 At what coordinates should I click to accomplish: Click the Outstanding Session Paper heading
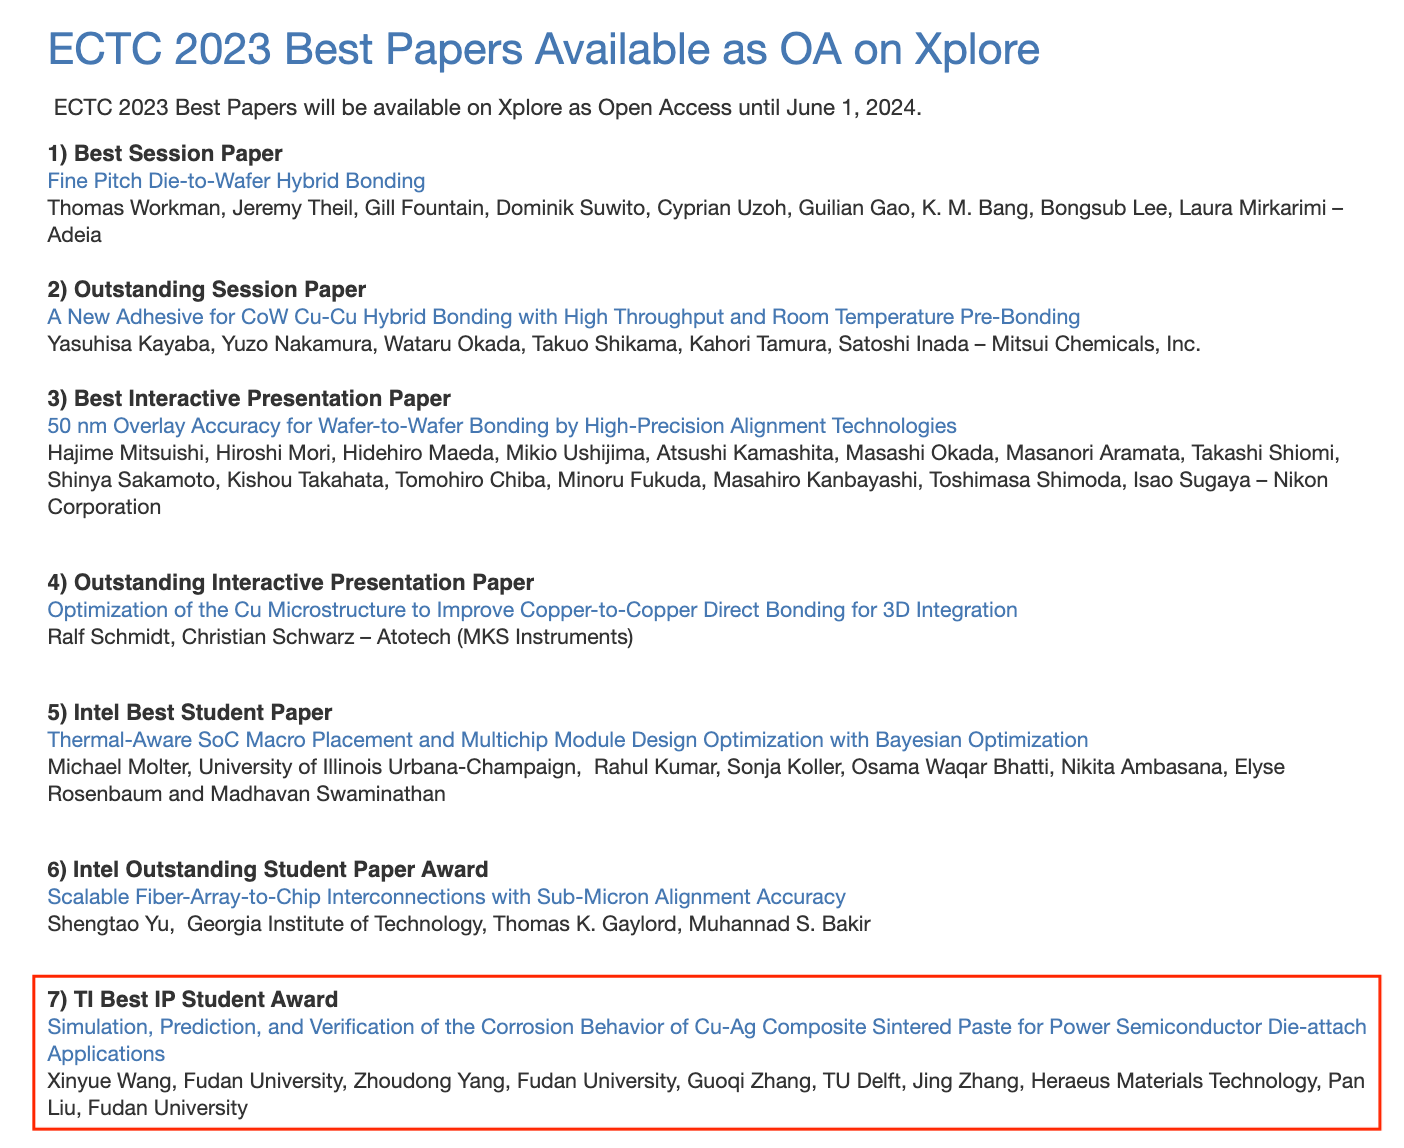pyautogui.click(x=206, y=289)
